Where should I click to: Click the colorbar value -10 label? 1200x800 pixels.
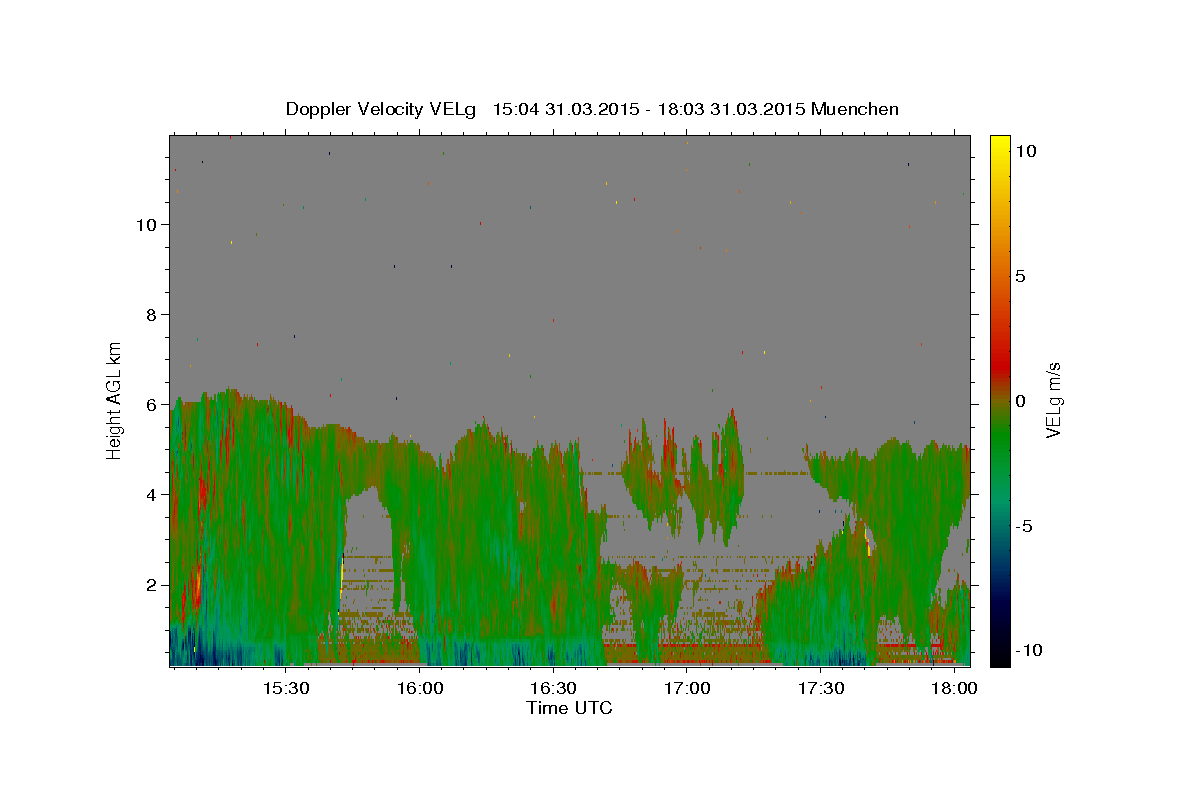pyautogui.click(x=1027, y=650)
